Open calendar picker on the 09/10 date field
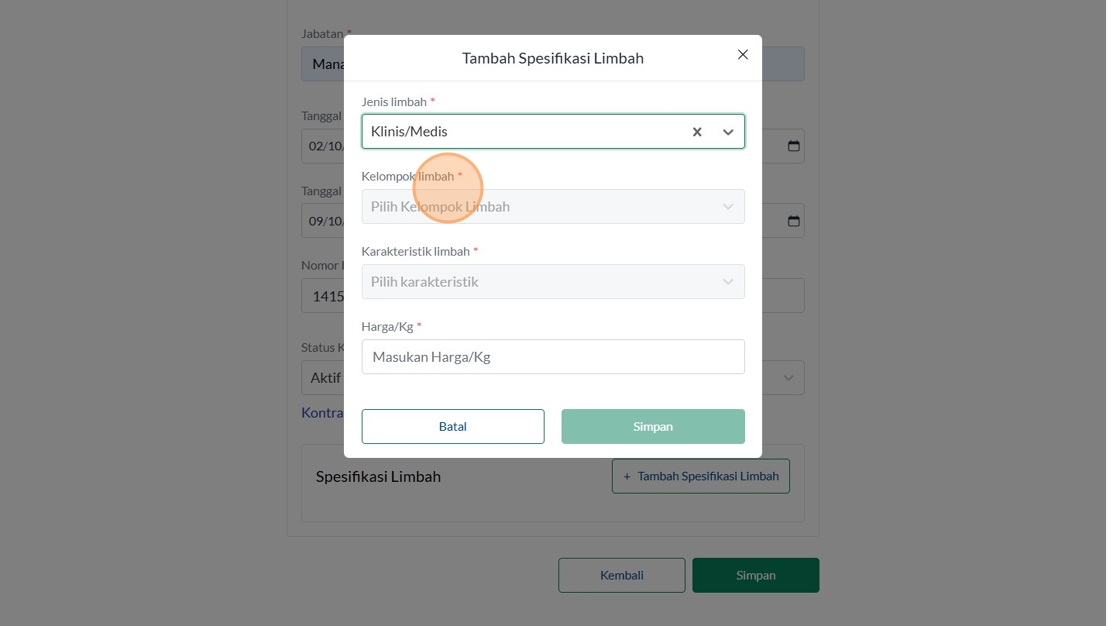The height and width of the screenshot is (626, 1120). point(793,221)
